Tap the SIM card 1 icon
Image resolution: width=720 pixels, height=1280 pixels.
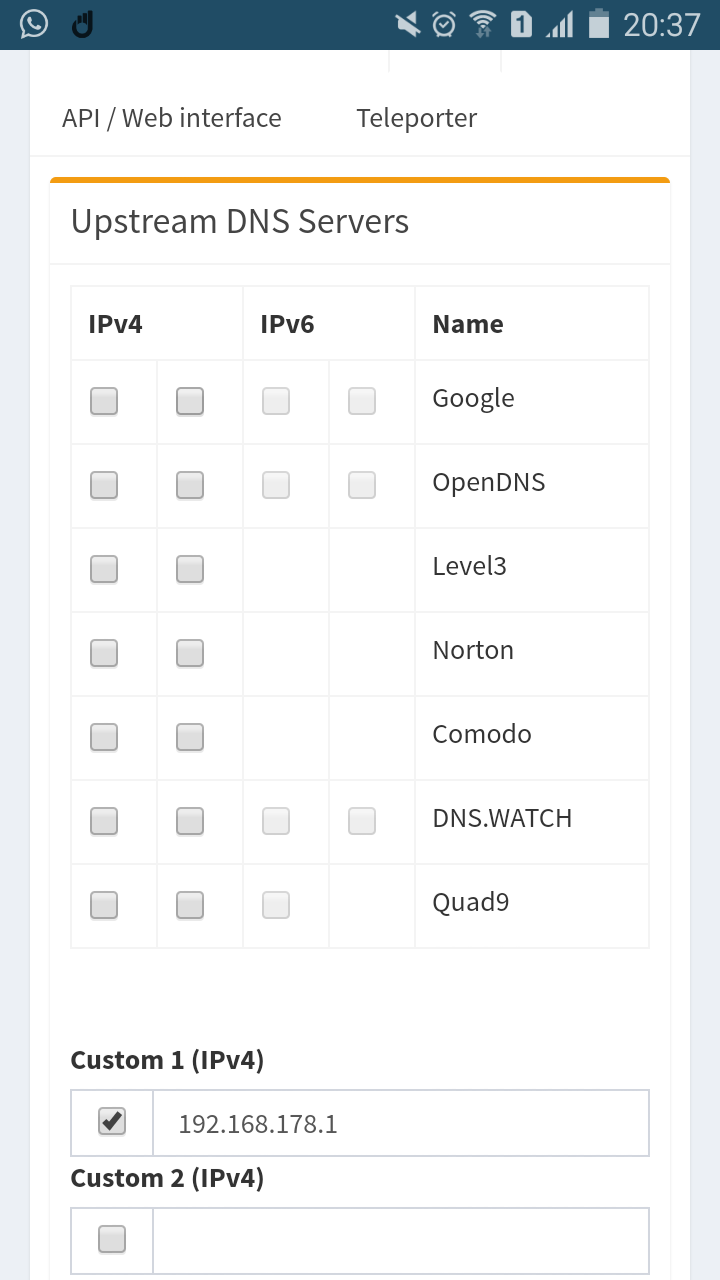coord(521,24)
